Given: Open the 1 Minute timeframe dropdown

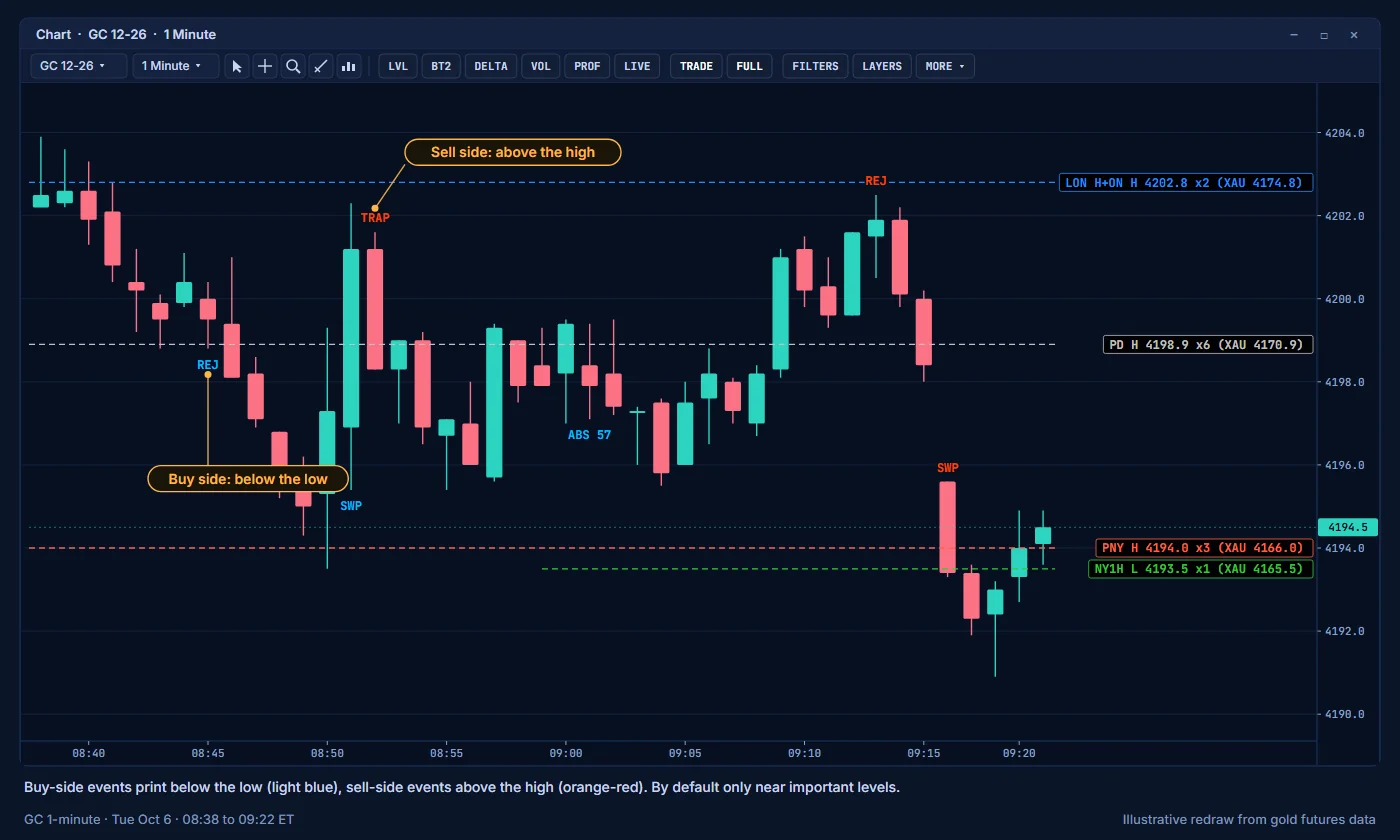Looking at the screenshot, I should point(176,66).
